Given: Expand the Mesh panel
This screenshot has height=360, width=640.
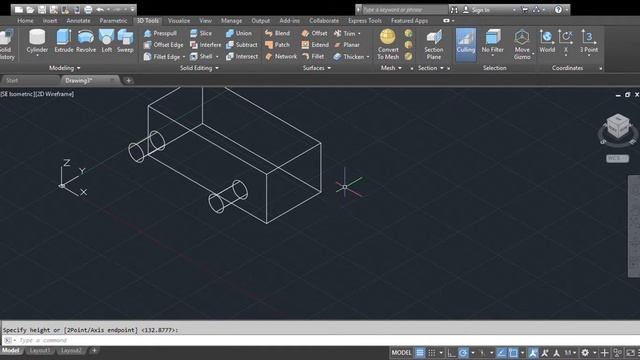Looking at the screenshot, I should [391, 68].
